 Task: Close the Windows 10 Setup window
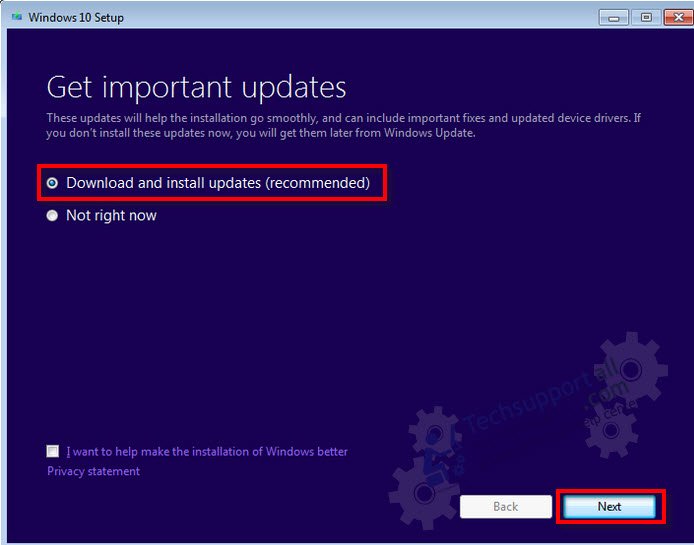click(679, 18)
